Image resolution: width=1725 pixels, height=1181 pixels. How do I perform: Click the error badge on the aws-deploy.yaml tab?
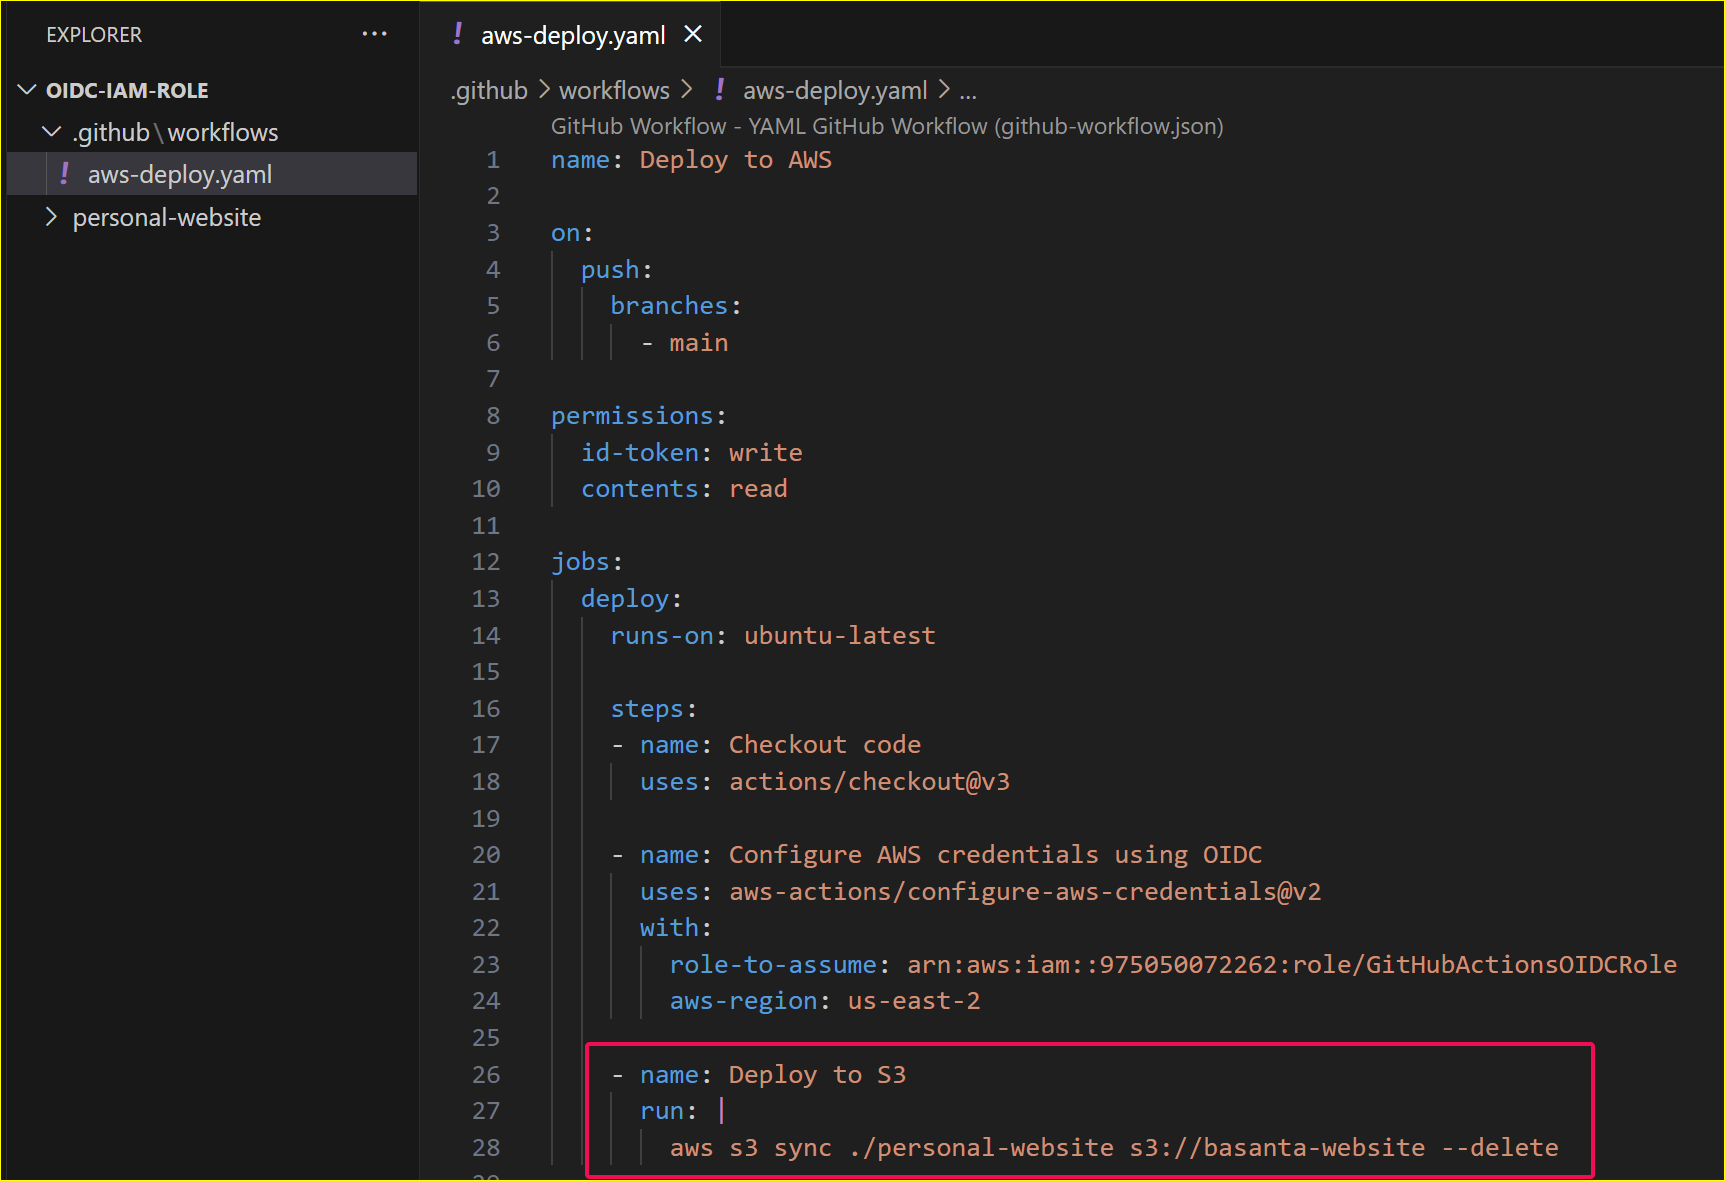coord(457,33)
